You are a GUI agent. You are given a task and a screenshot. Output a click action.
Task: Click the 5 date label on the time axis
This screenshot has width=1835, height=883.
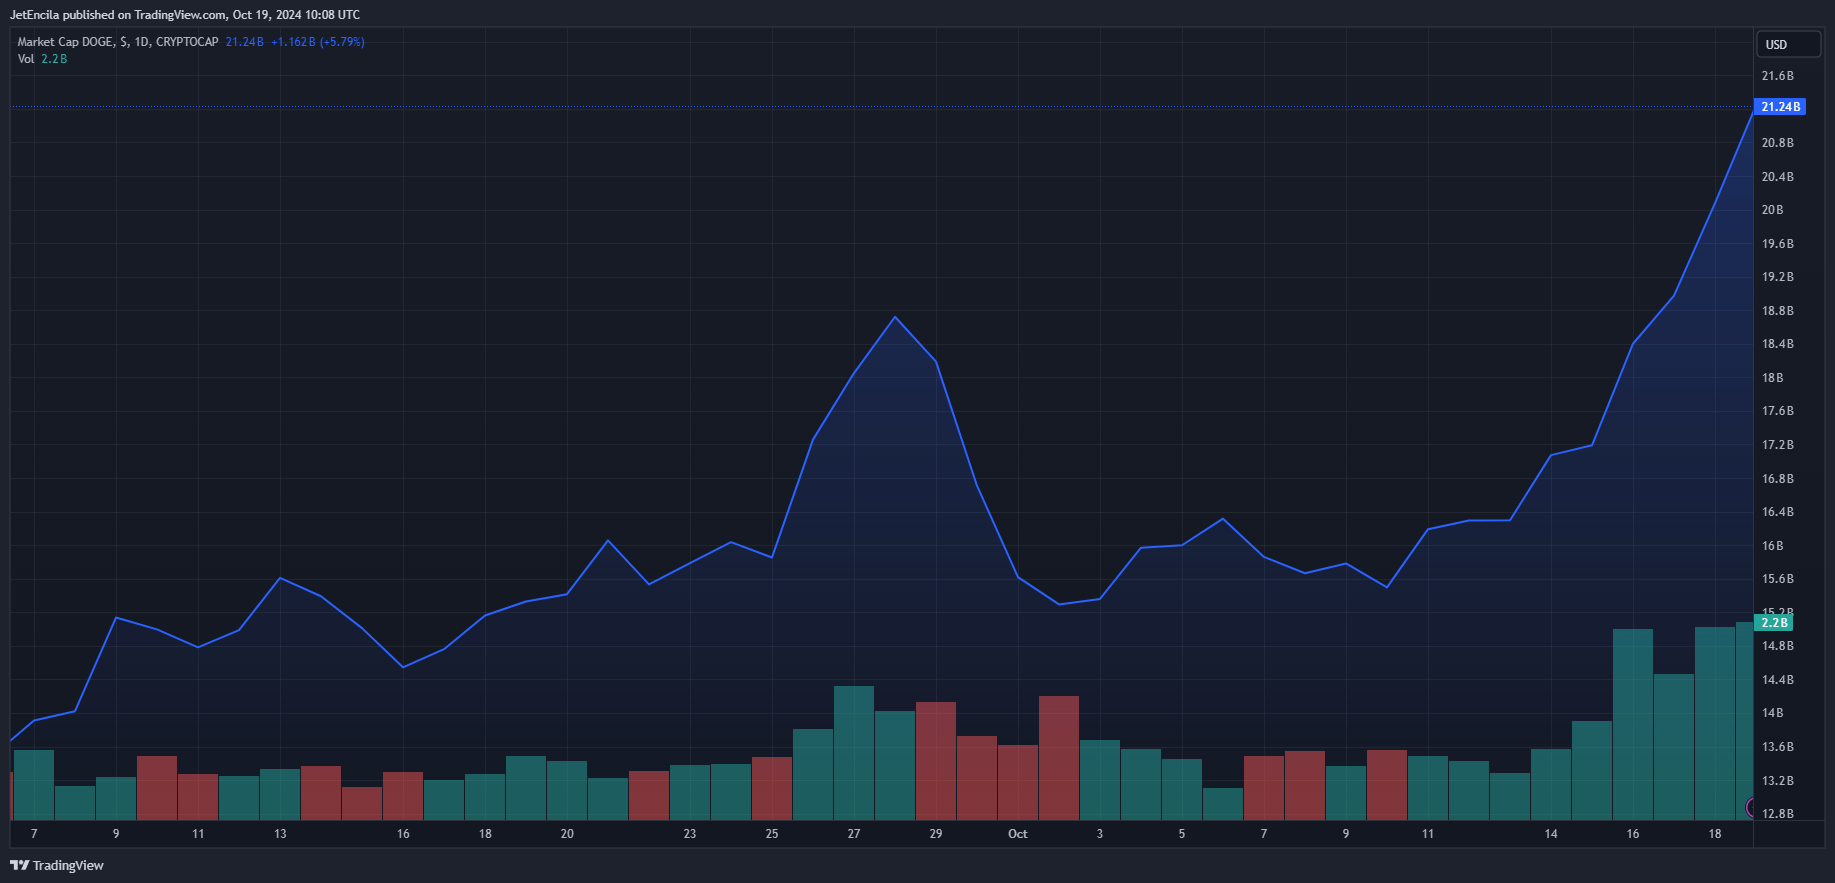pos(1182,834)
